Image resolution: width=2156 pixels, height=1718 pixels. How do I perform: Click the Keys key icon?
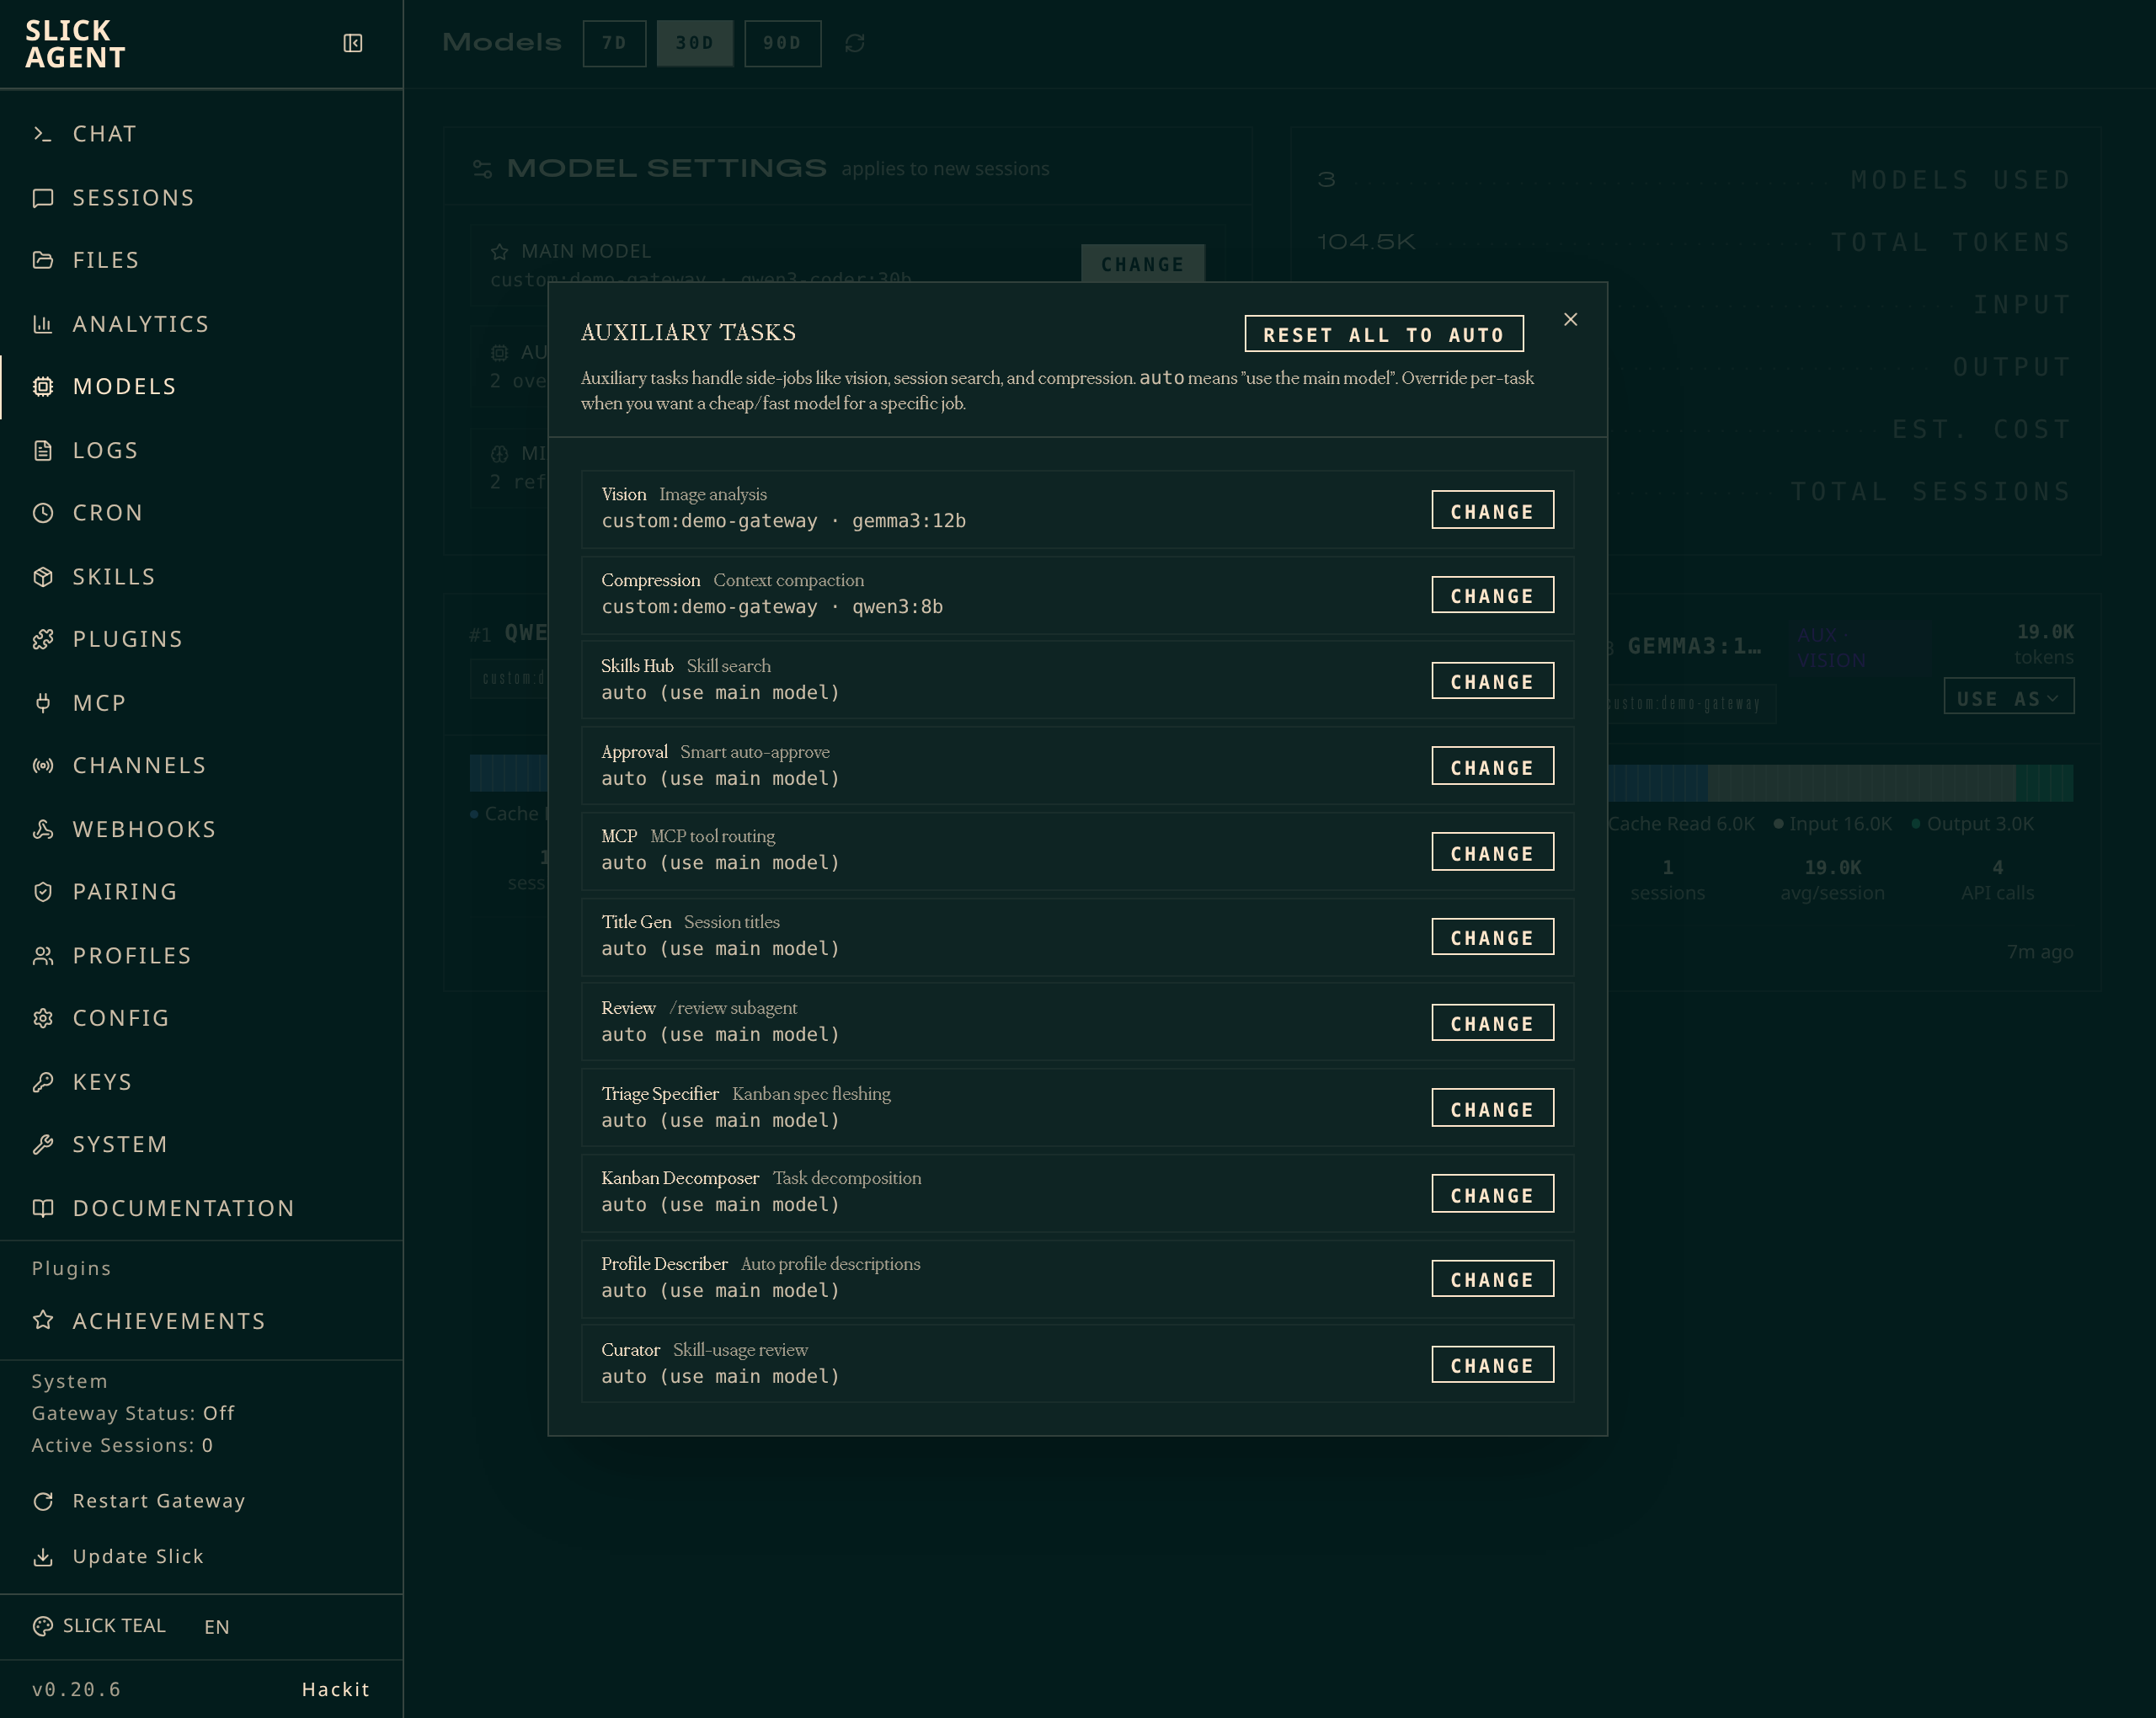(43, 1082)
